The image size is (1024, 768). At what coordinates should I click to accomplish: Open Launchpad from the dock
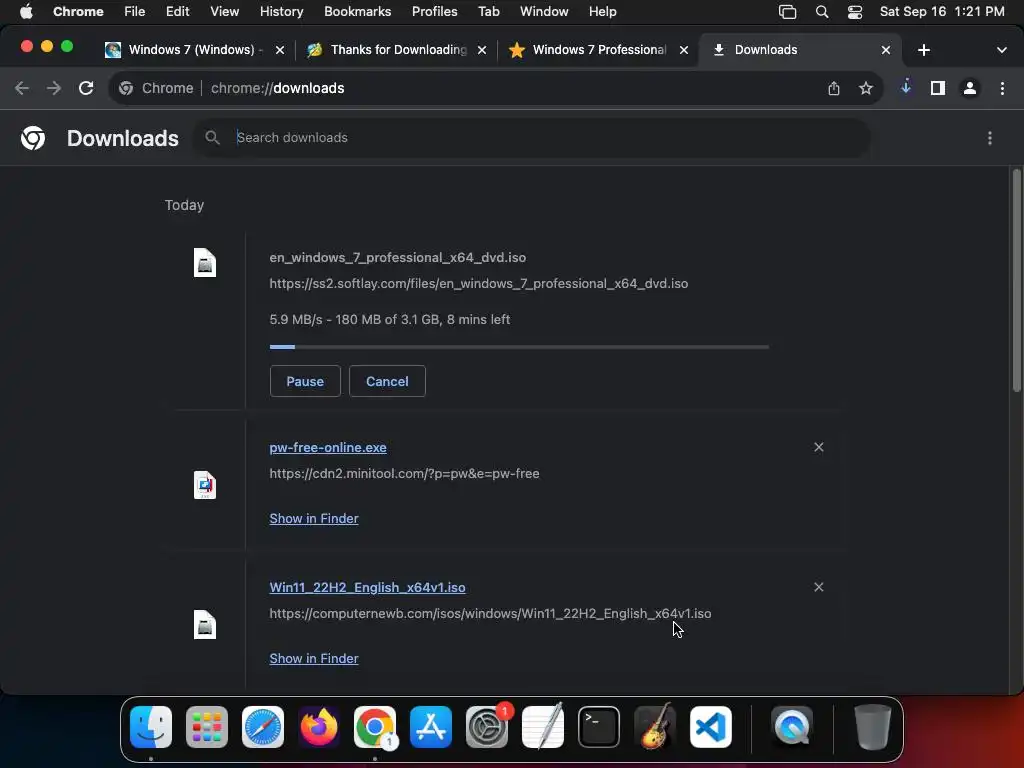click(x=207, y=727)
